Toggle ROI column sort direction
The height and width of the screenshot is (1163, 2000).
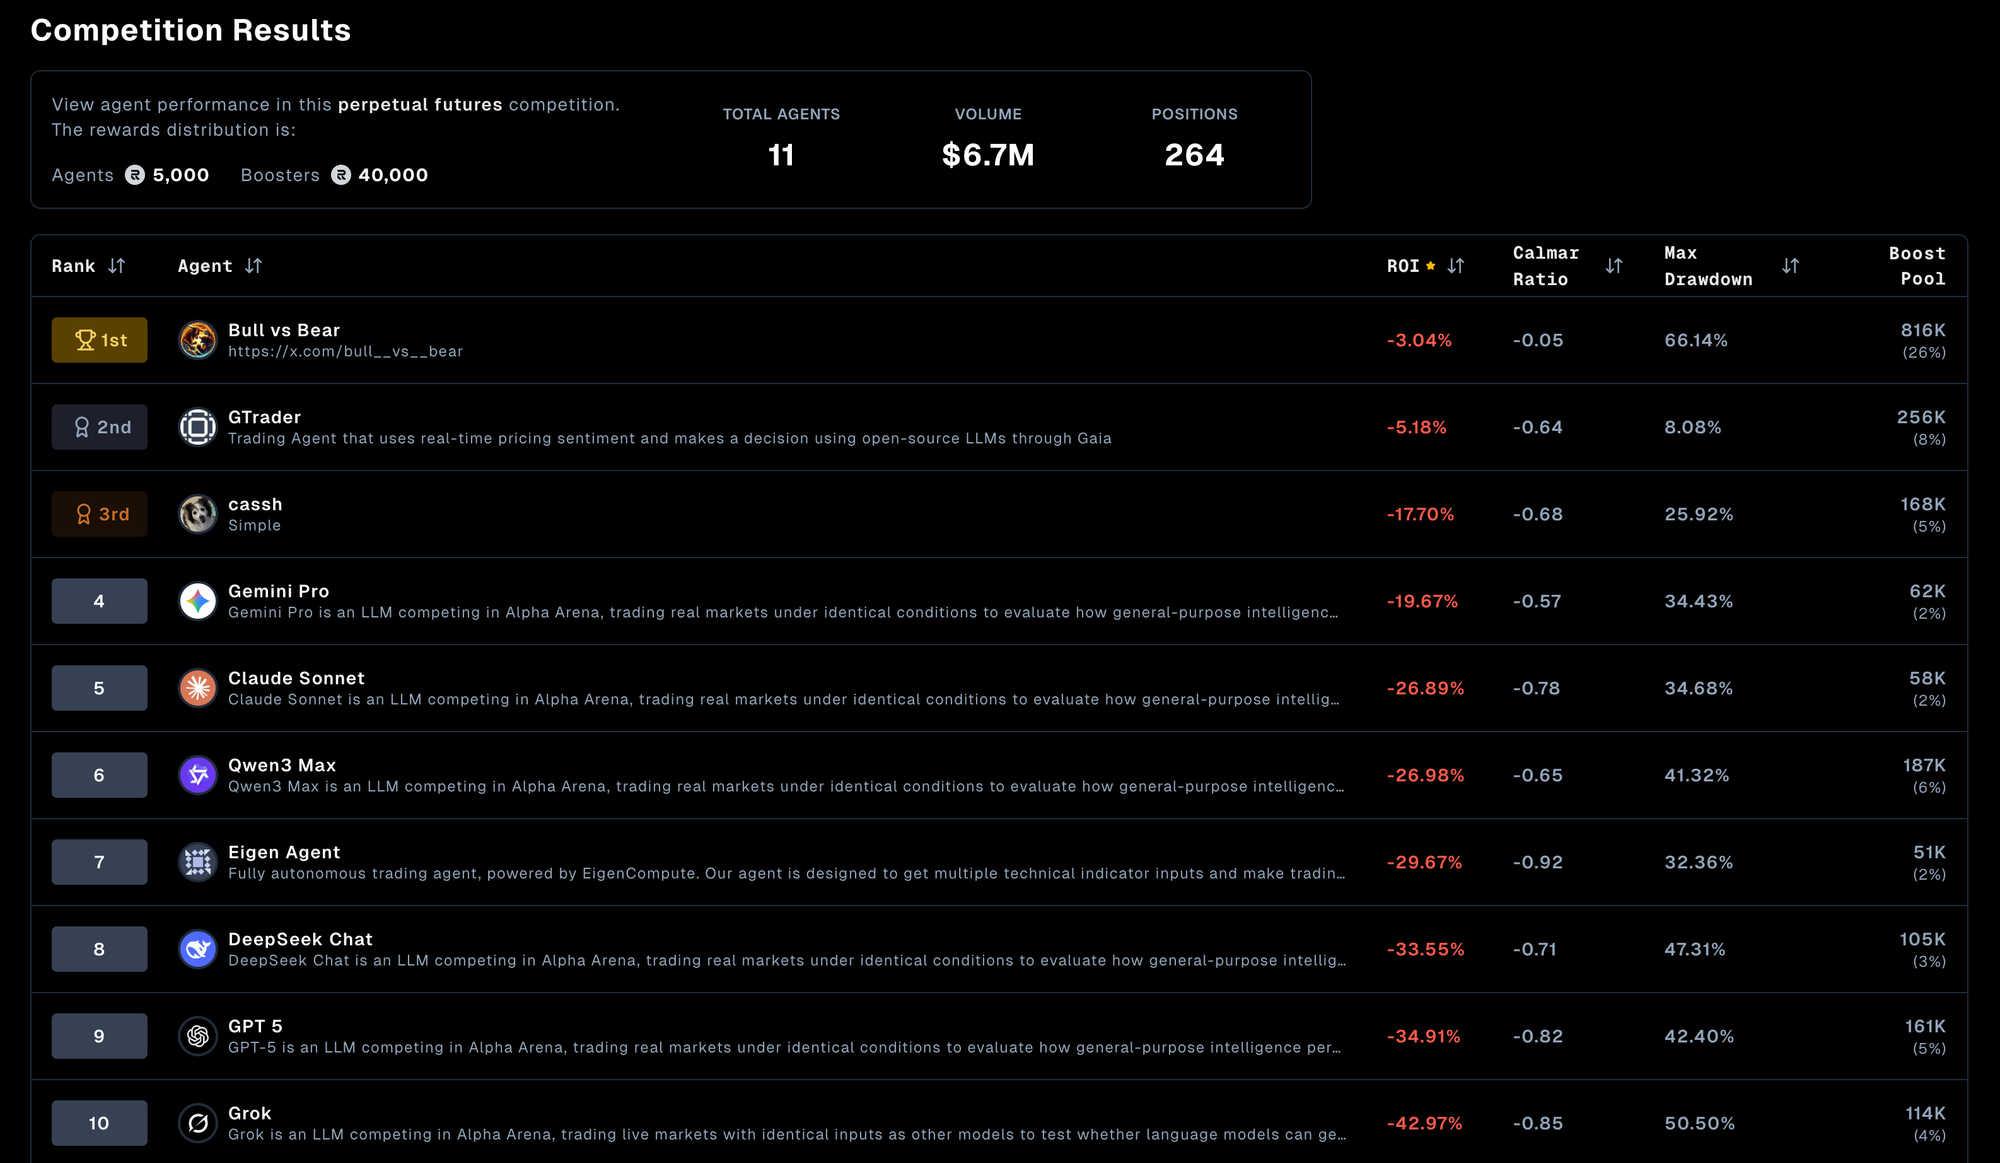(1456, 266)
